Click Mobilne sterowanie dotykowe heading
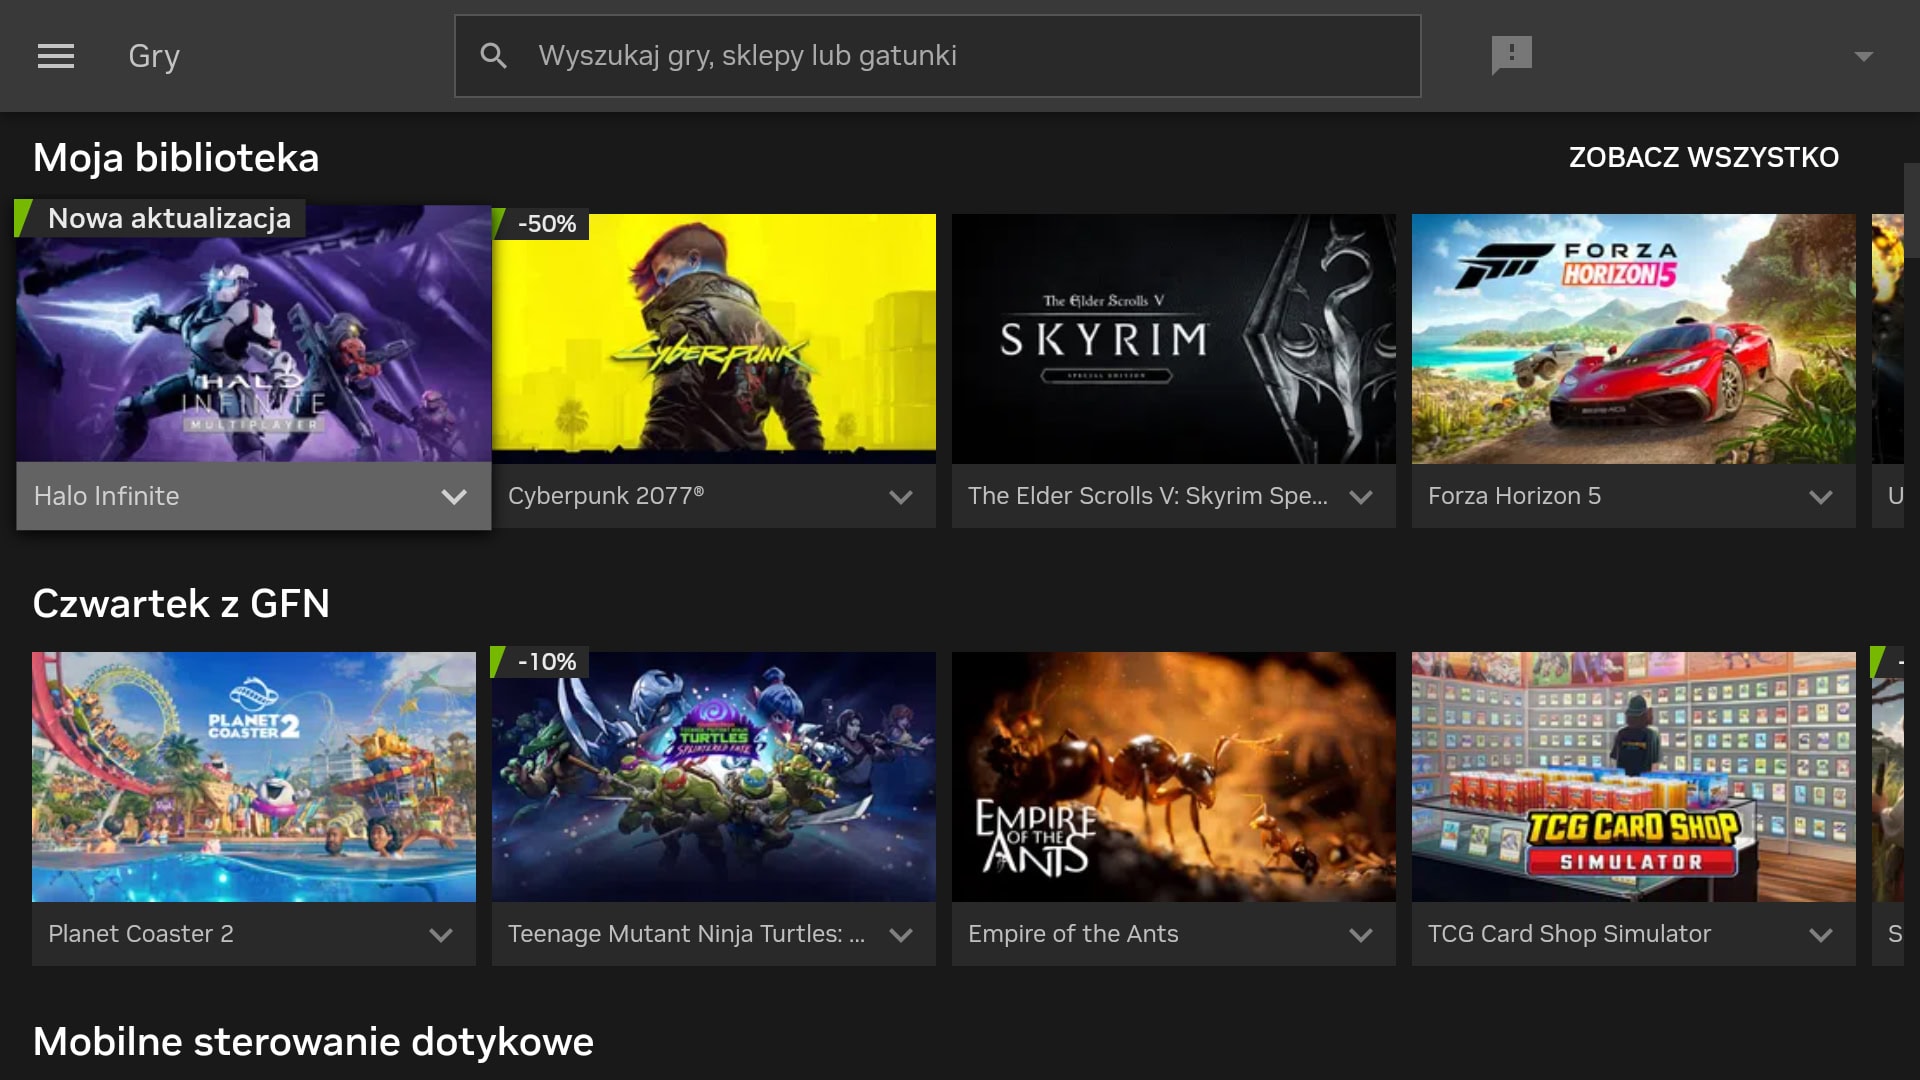Viewport: 1920px width, 1080px height. 313,1042
